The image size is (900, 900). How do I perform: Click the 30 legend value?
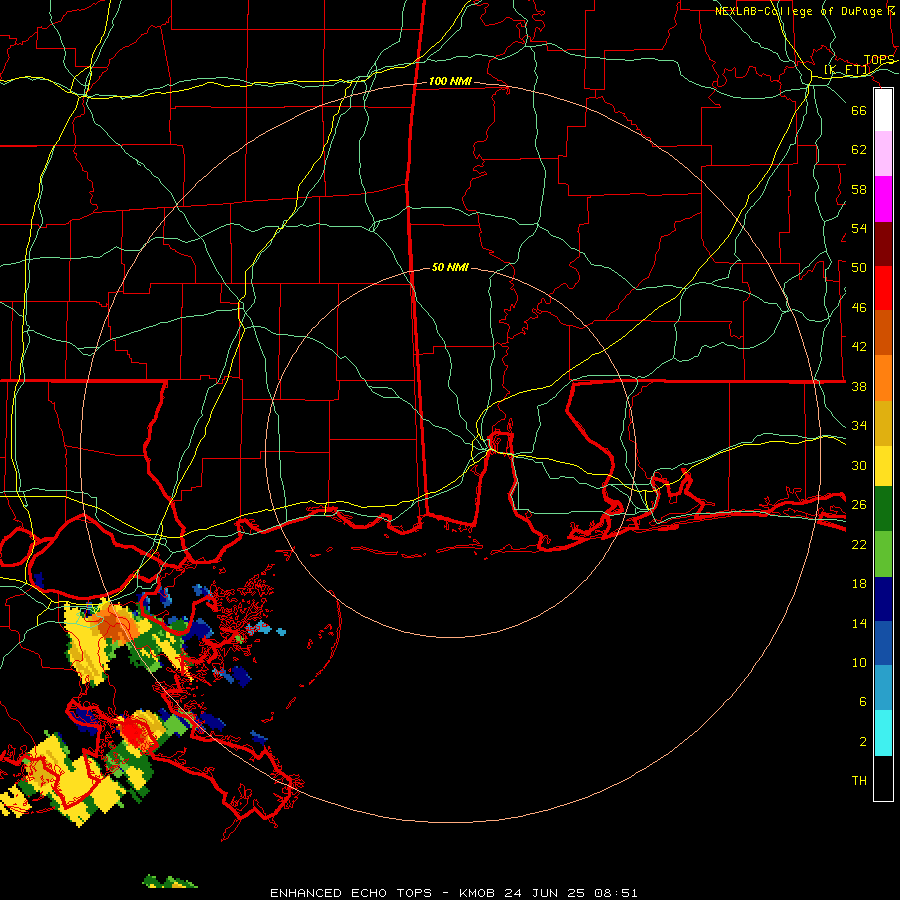point(859,465)
